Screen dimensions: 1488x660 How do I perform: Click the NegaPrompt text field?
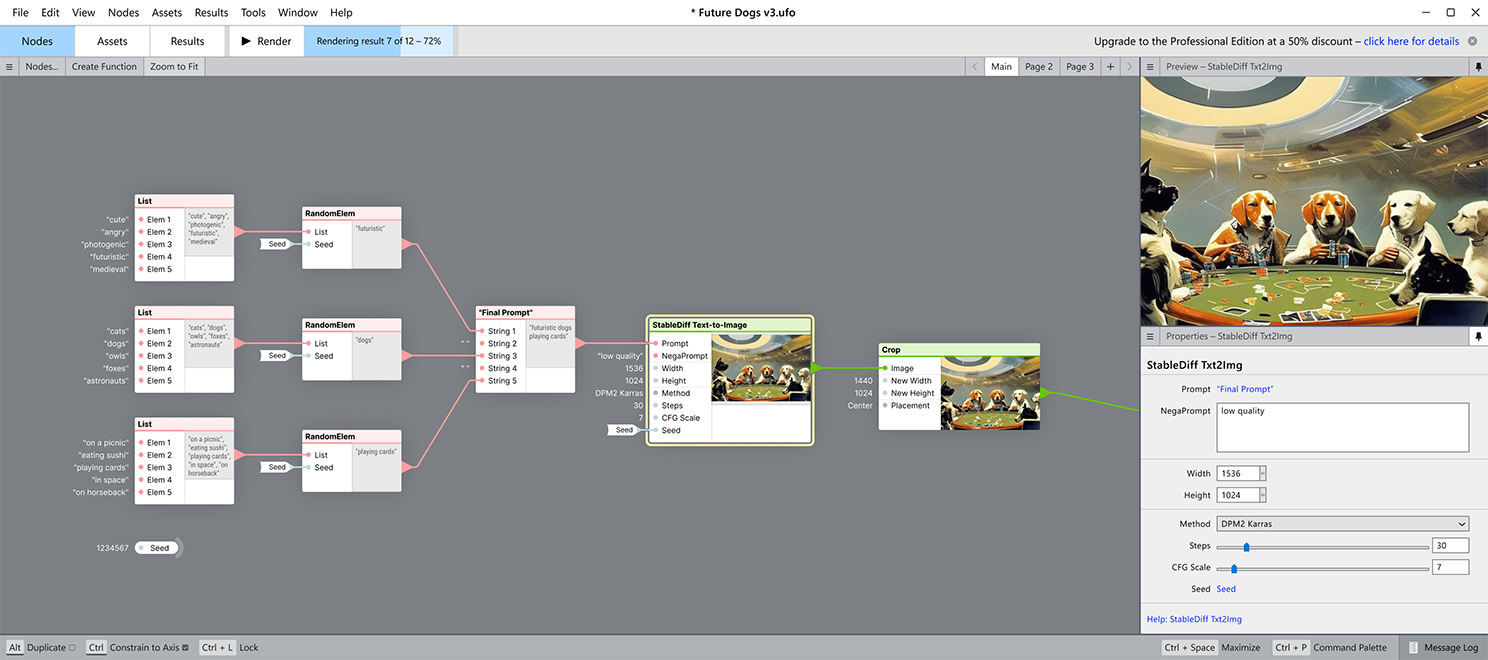[1342, 427]
